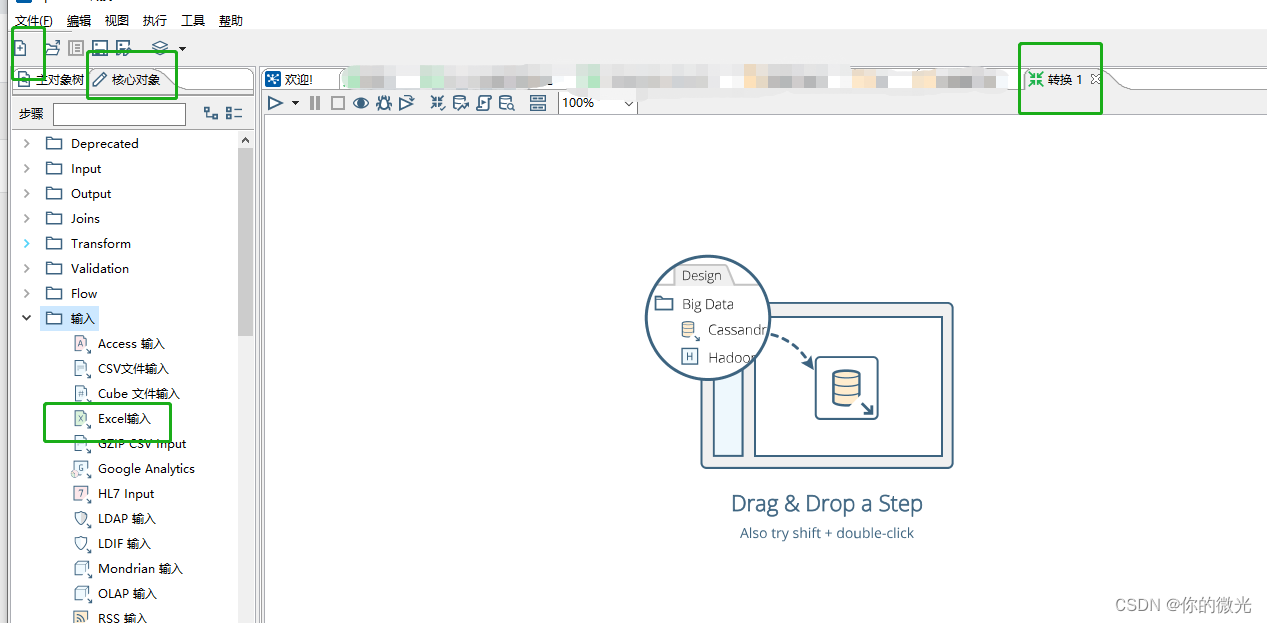Viewport: 1267px width, 623px height.
Task: Open the 100% zoom dropdown
Action: (x=598, y=103)
